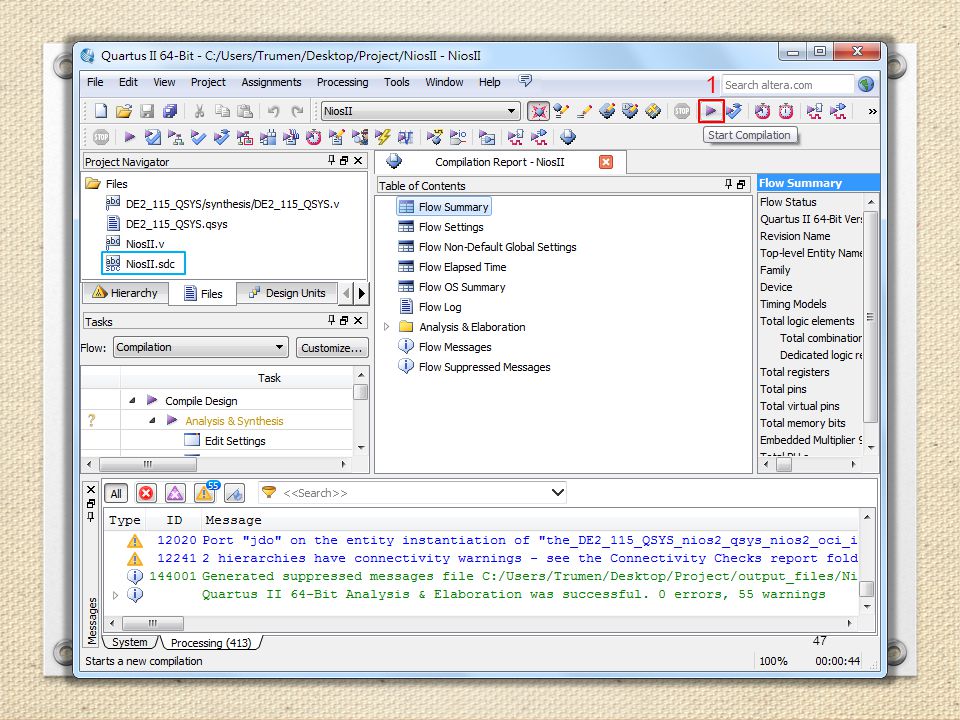
Task: Toggle the red Error messages filter
Action: (x=146, y=493)
